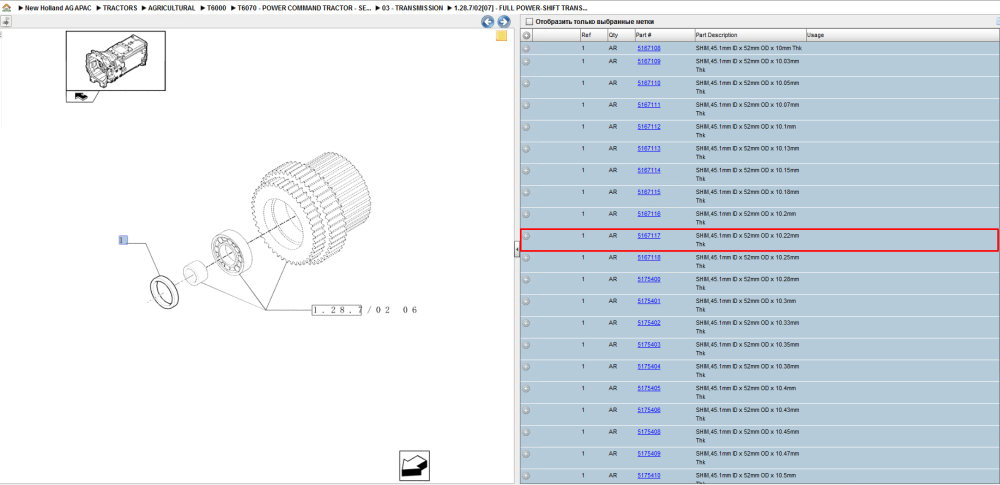This screenshot has height=485, width=1000.
Task: Add part 5167117 using its row plus icon
Action: 526,236
